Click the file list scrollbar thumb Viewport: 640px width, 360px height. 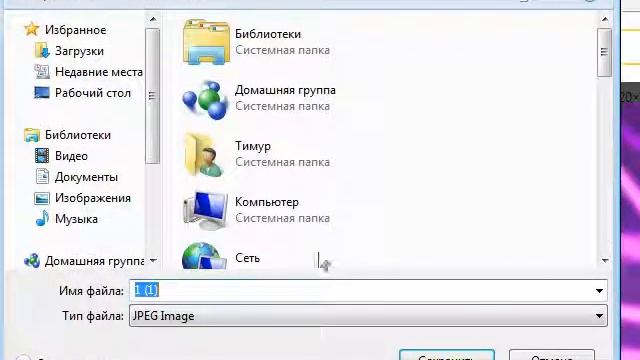(x=604, y=52)
